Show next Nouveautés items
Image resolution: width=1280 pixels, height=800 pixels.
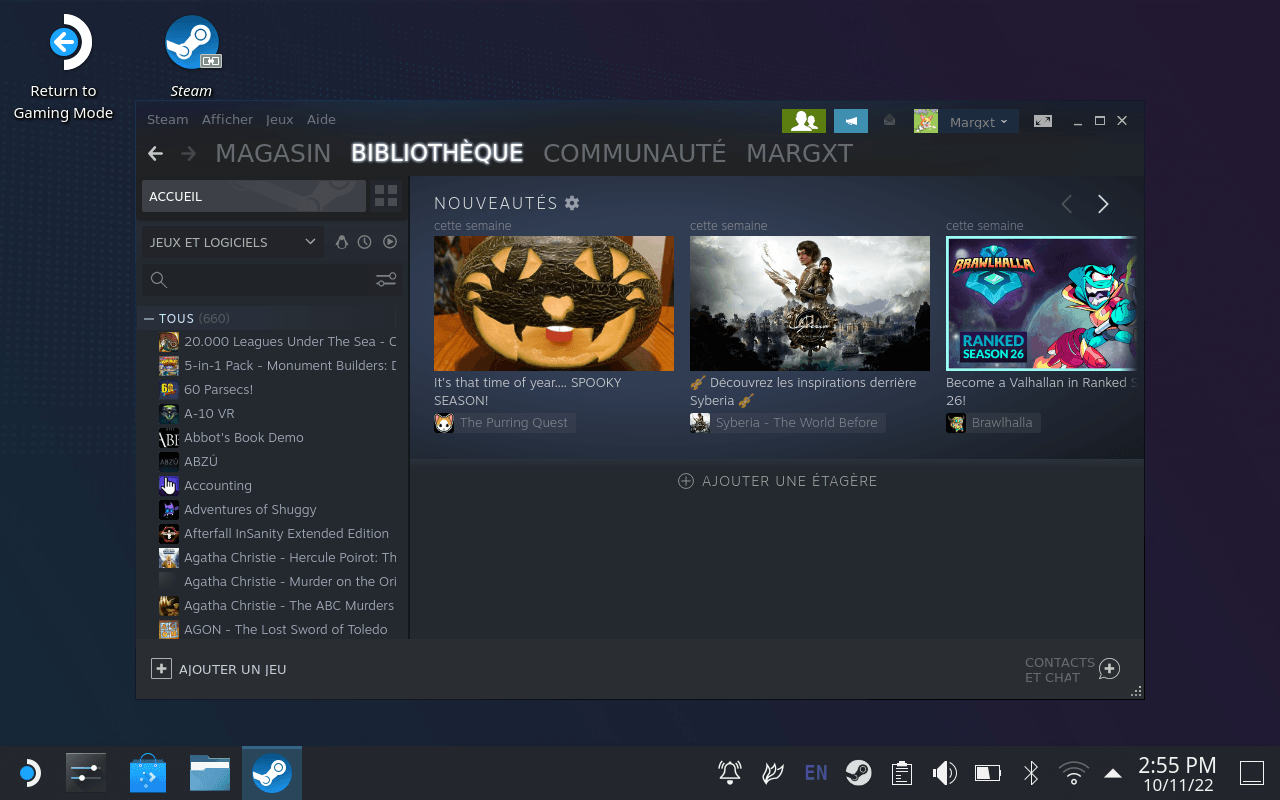pyautogui.click(x=1103, y=204)
